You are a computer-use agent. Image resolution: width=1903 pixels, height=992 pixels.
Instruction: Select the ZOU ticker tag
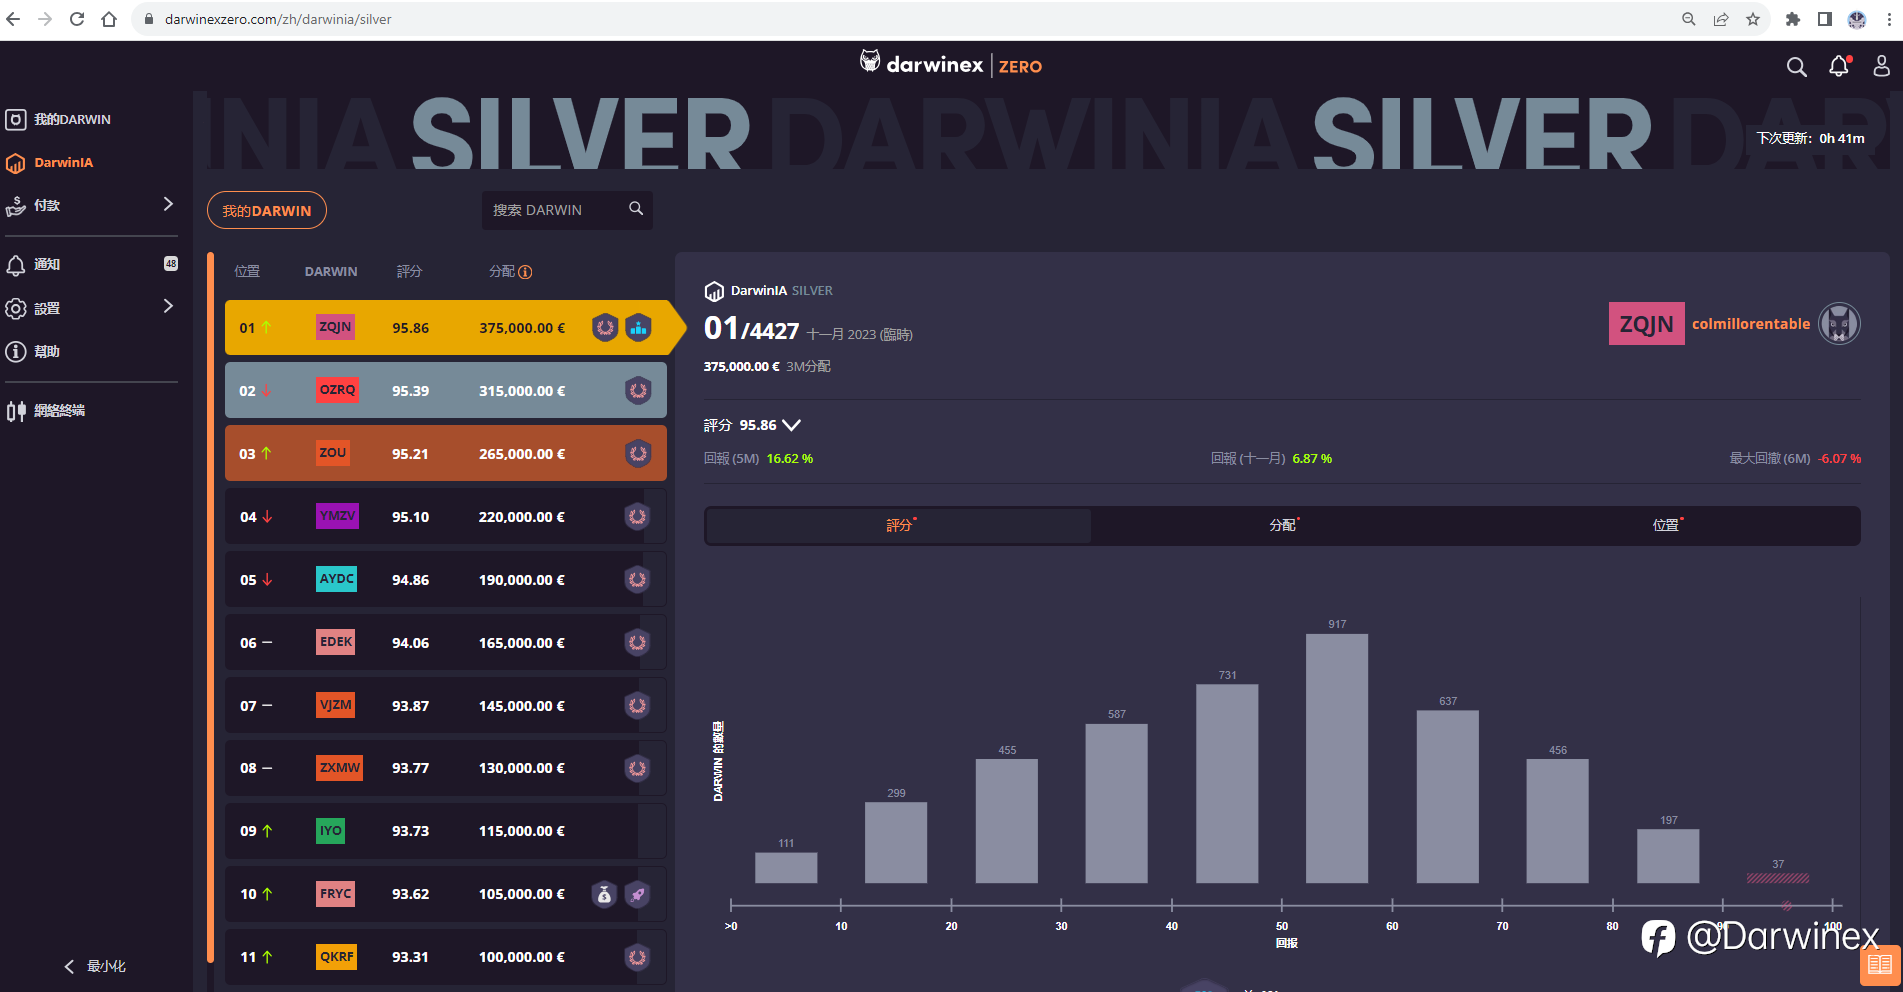pyautogui.click(x=333, y=453)
